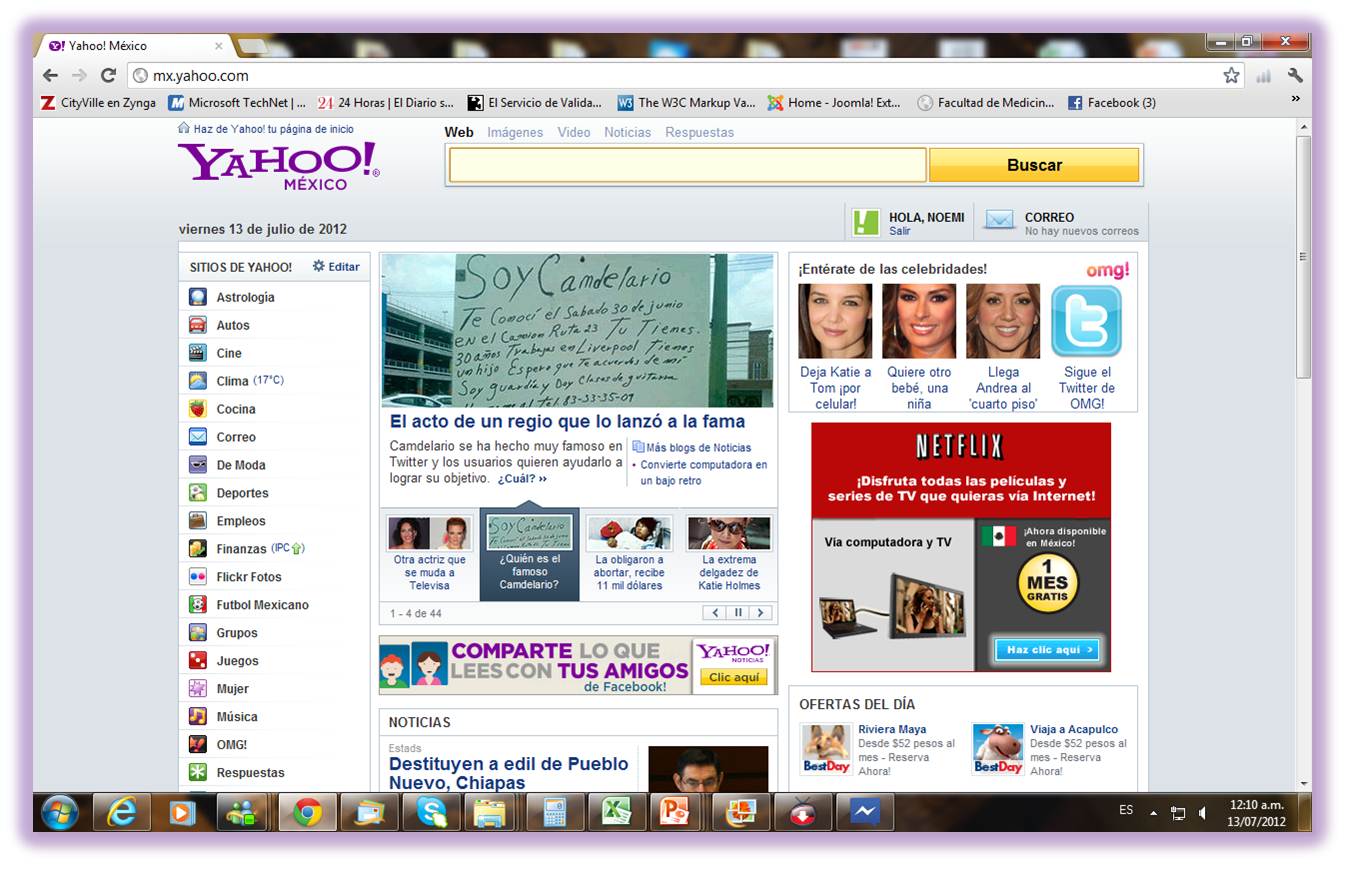Viewport: 1349px width, 869px height.
Task: Click the Futbol Mexicano soccer icon
Action: (198, 605)
